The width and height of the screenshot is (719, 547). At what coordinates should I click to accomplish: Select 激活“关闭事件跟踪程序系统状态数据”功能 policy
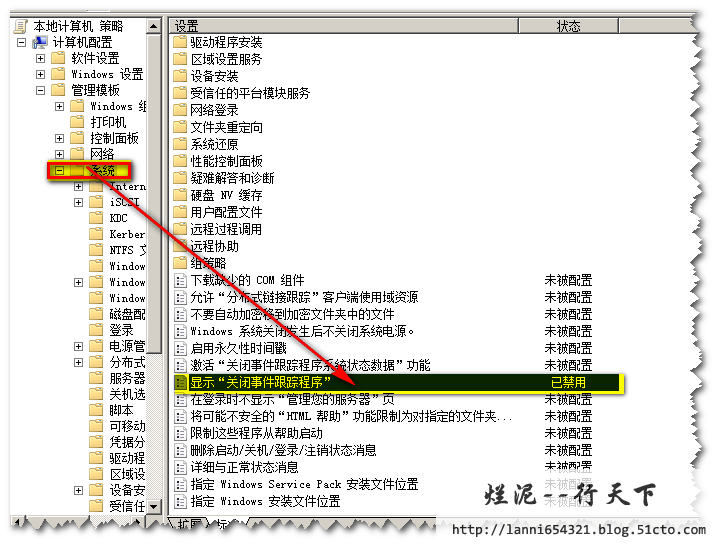[310, 365]
